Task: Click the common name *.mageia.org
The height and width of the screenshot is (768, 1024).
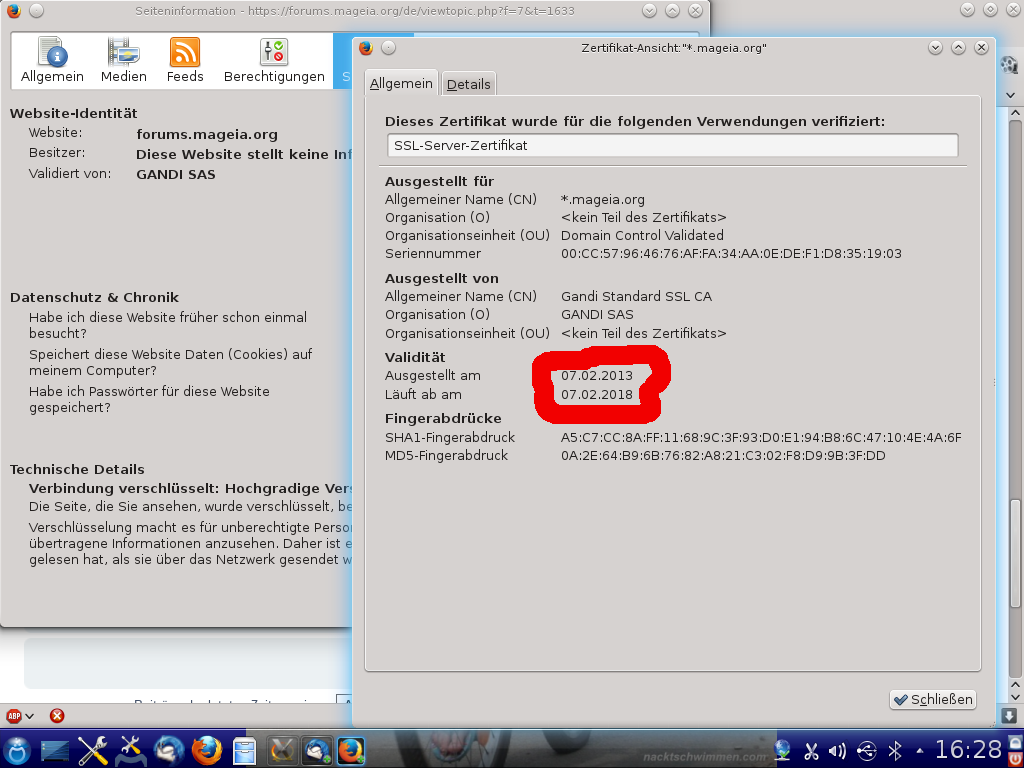Action: click(x=603, y=200)
